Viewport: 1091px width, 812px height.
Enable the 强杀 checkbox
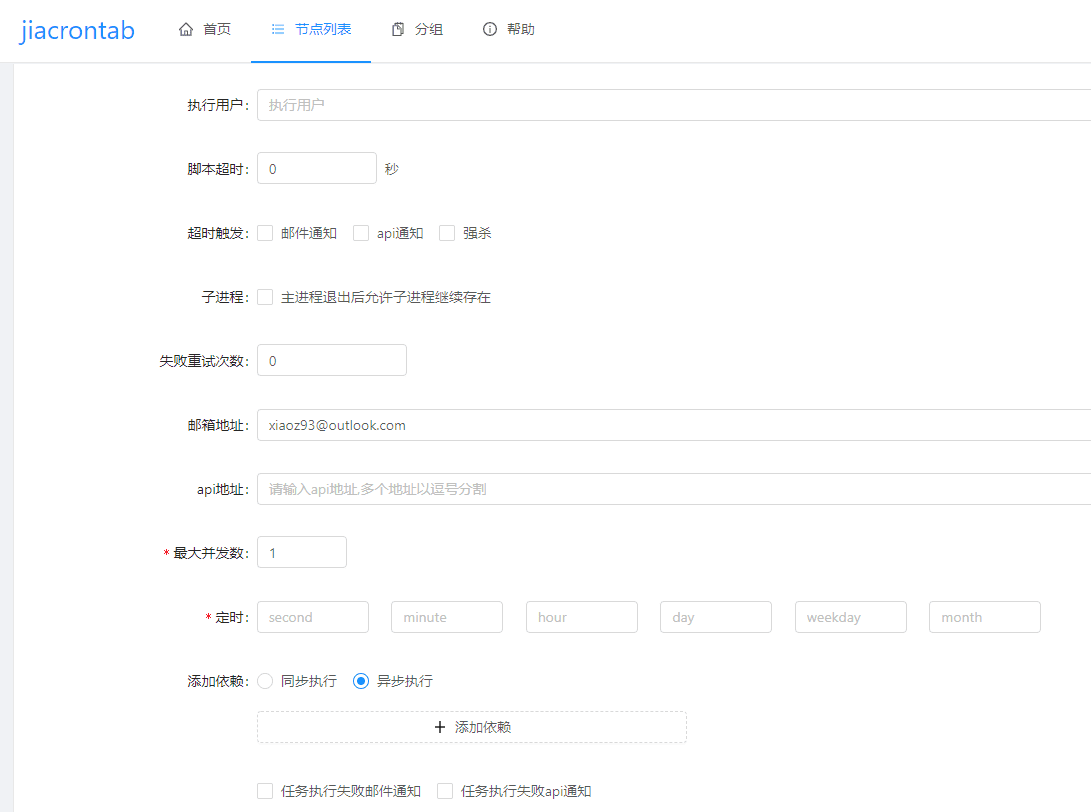point(447,232)
